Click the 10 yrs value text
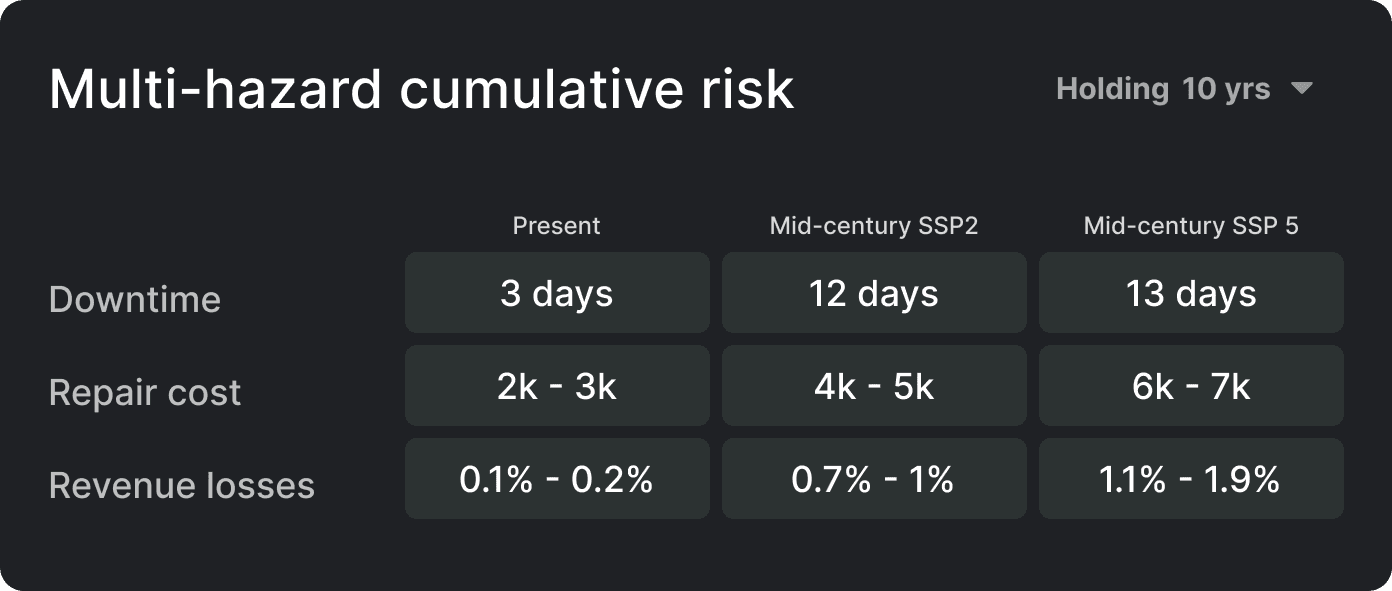 coord(1226,89)
